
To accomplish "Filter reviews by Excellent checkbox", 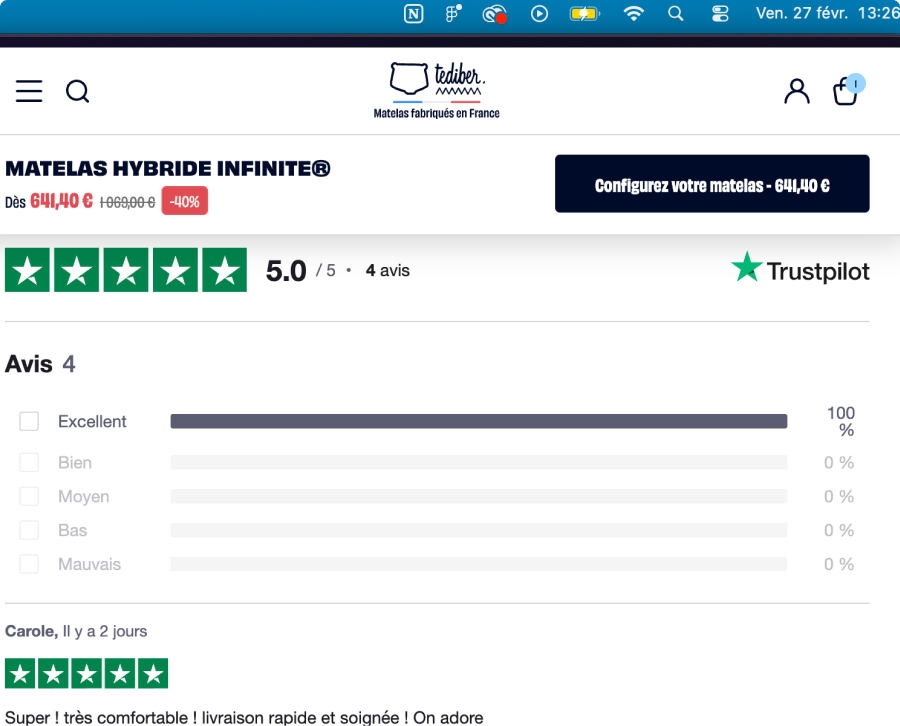I will pyautogui.click(x=29, y=421).
